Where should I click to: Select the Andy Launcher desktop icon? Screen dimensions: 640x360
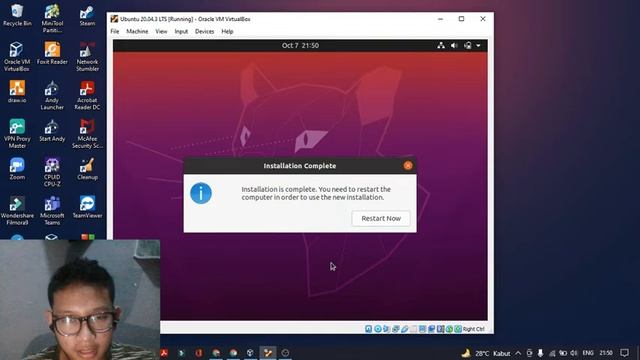click(52, 95)
